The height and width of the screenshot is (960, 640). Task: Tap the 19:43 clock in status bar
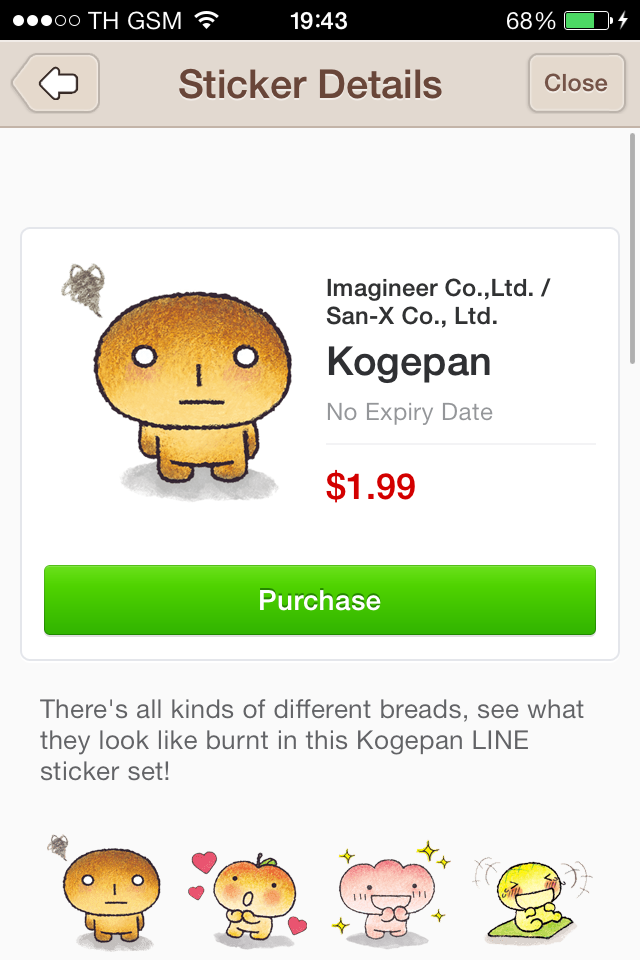pyautogui.click(x=318, y=21)
